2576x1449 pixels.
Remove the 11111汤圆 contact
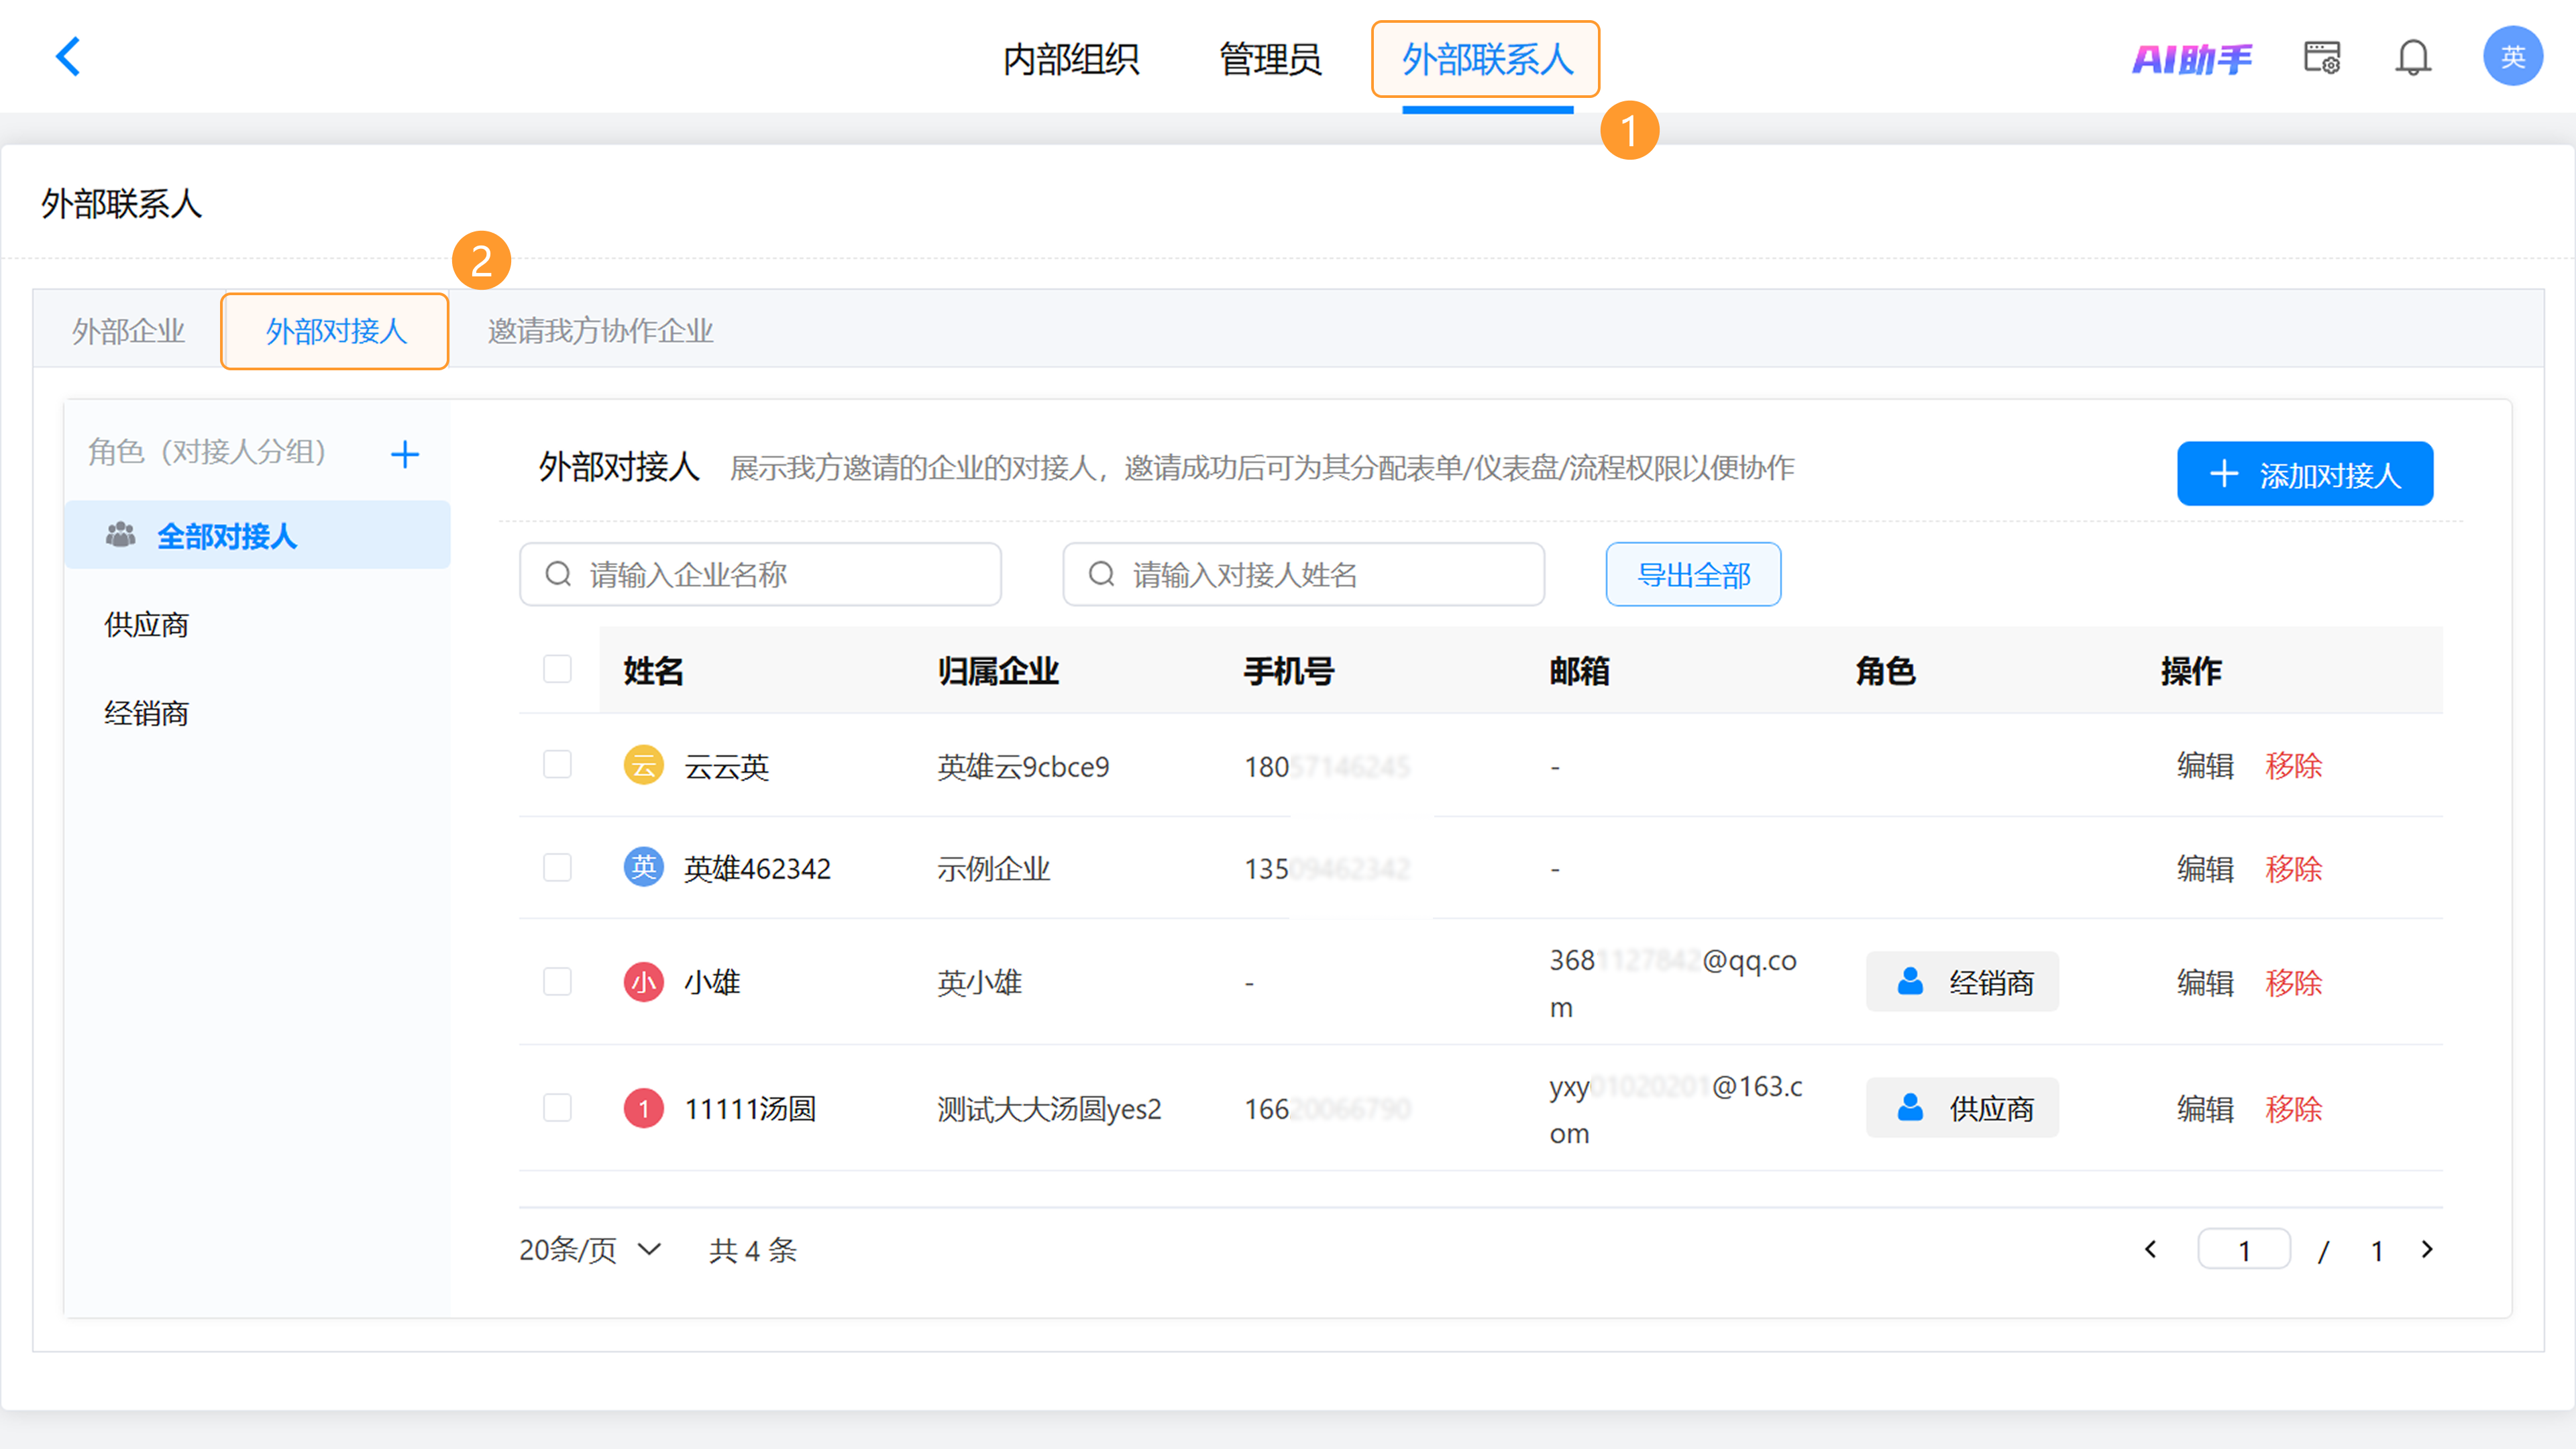click(x=2293, y=1108)
